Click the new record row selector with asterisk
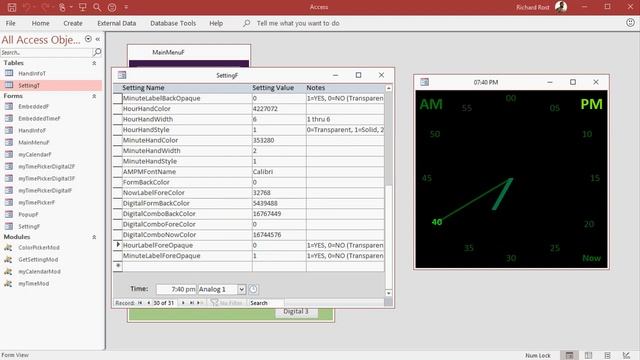 pos(118,266)
